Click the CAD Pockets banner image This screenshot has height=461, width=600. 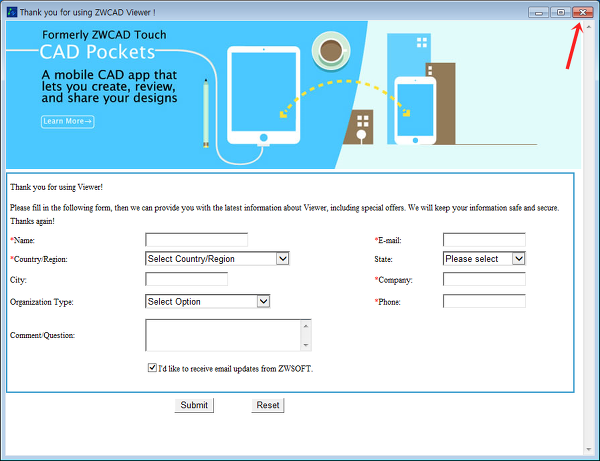click(293, 95)
